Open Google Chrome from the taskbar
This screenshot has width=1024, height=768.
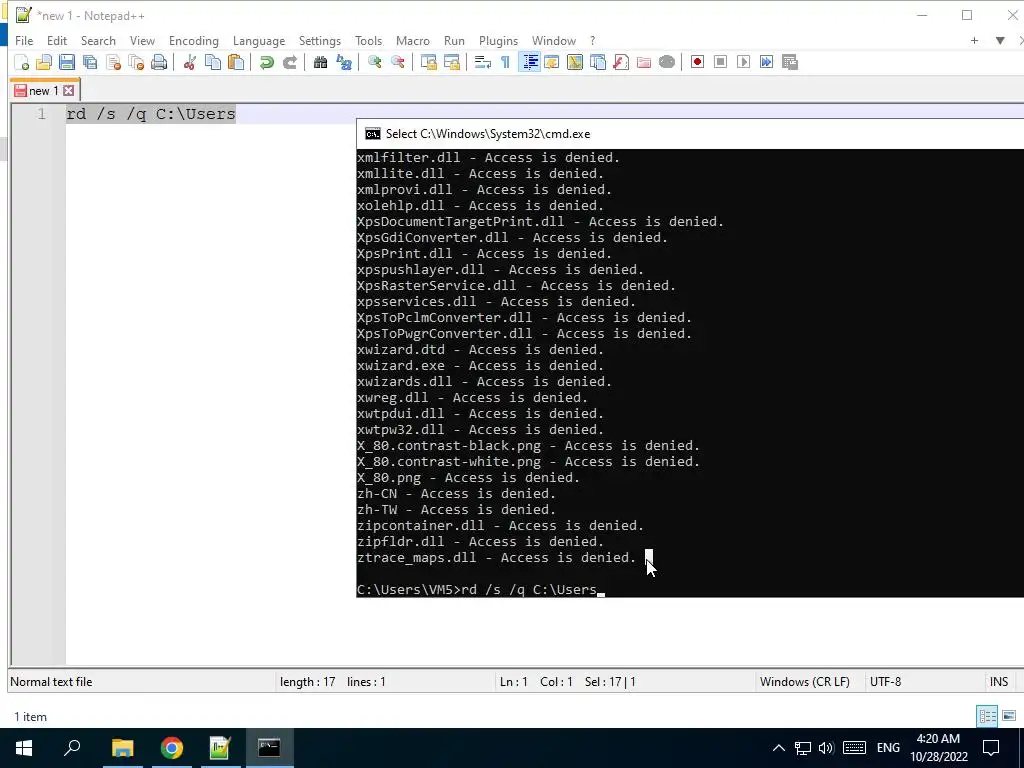[x=172, y=748]
